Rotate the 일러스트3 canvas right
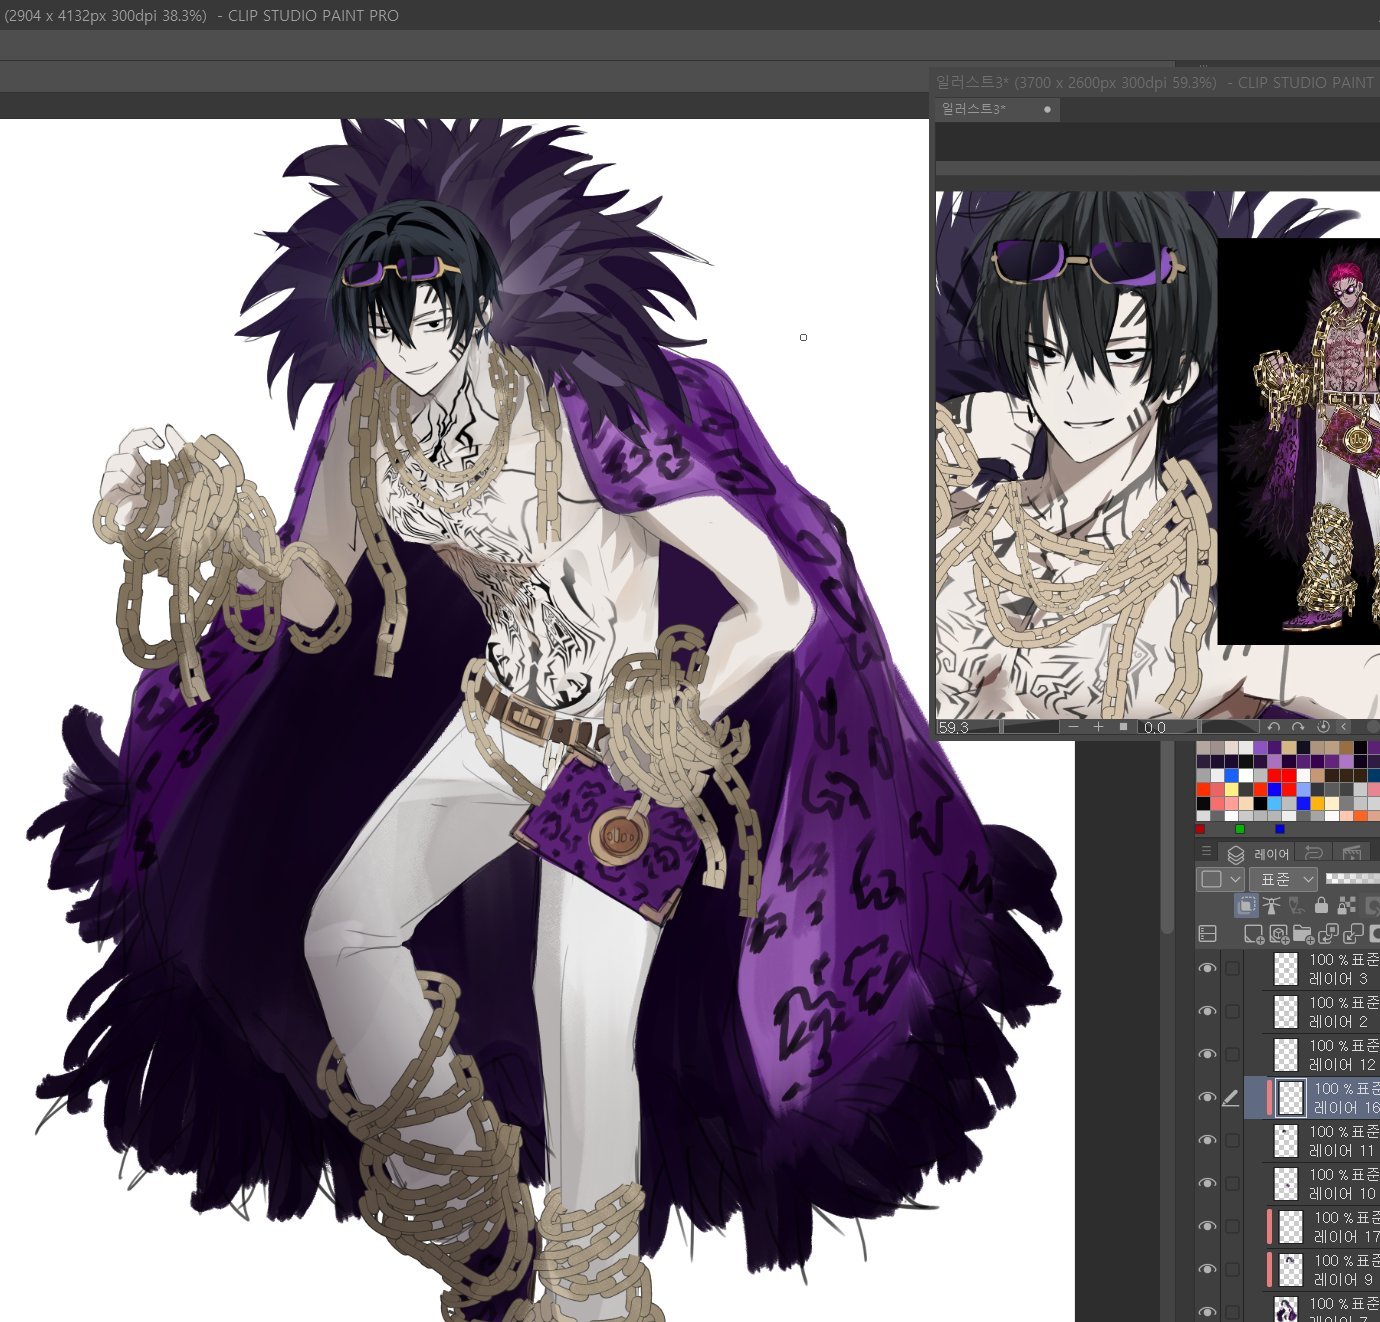This screenshot has height=1322, width=1380. [1298, 727]
